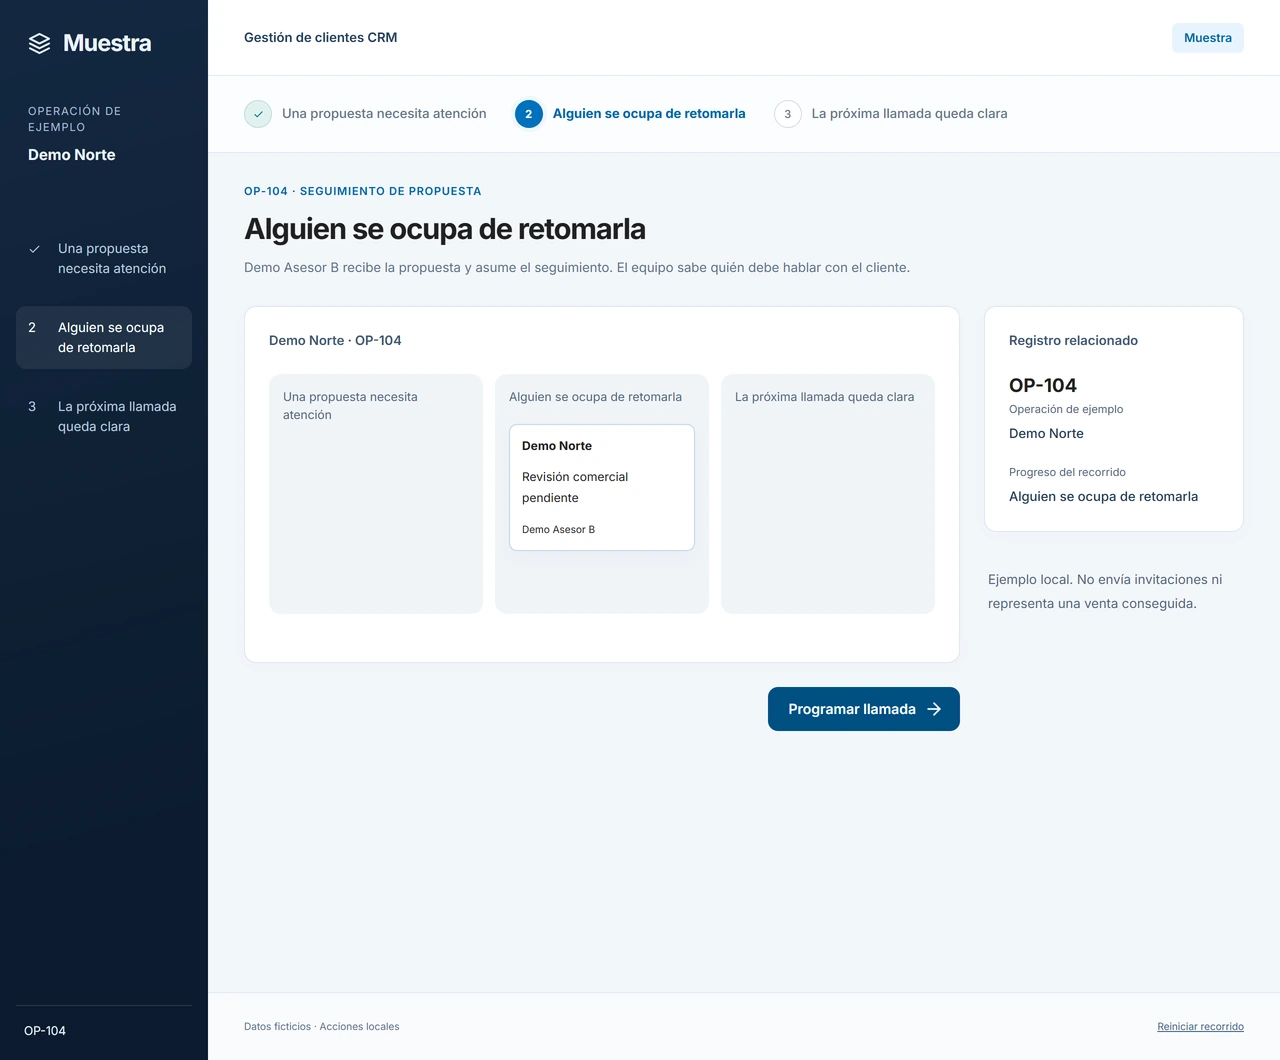The image size is (1280, 1060).
Task: Go to step 3 in the top stepper
Action: [891, 114]
